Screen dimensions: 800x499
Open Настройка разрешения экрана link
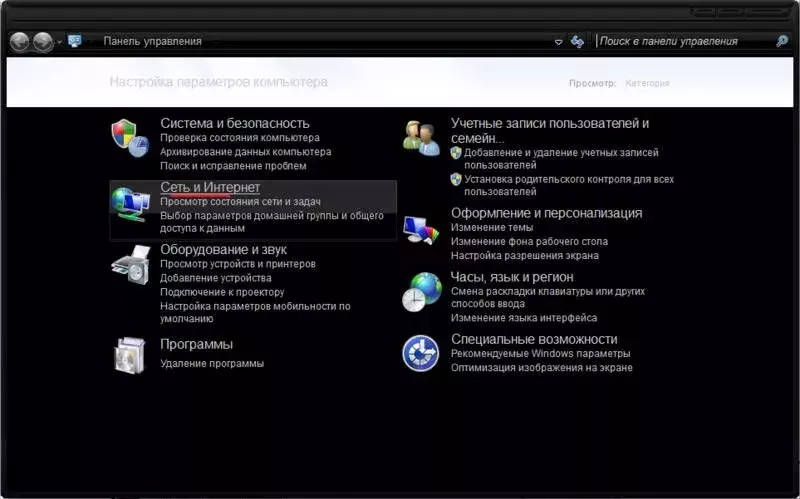tap(524, 256)
